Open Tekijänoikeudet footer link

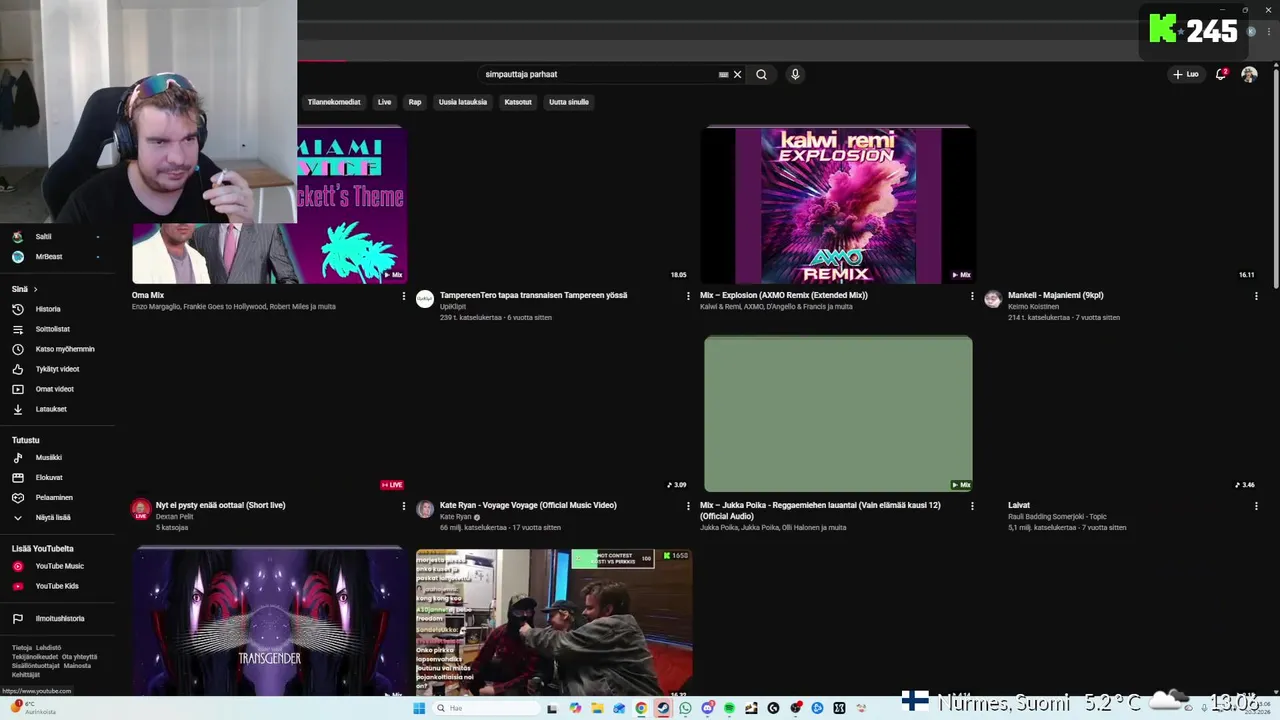point(35,657)
